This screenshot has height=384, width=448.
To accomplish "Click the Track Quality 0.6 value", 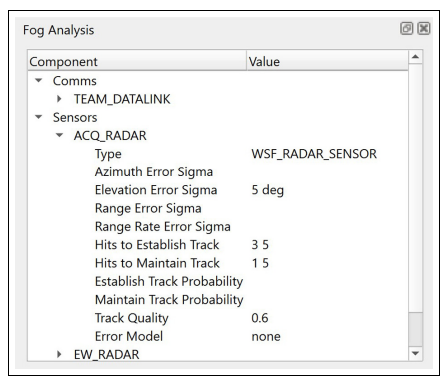I will pos(260,318).
